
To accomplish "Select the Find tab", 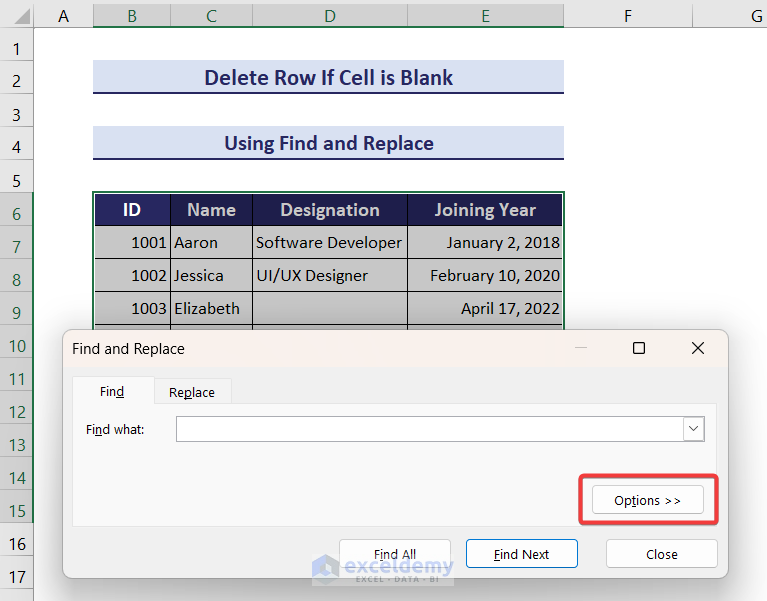I will pyautogui.click(x=112, y=392).
